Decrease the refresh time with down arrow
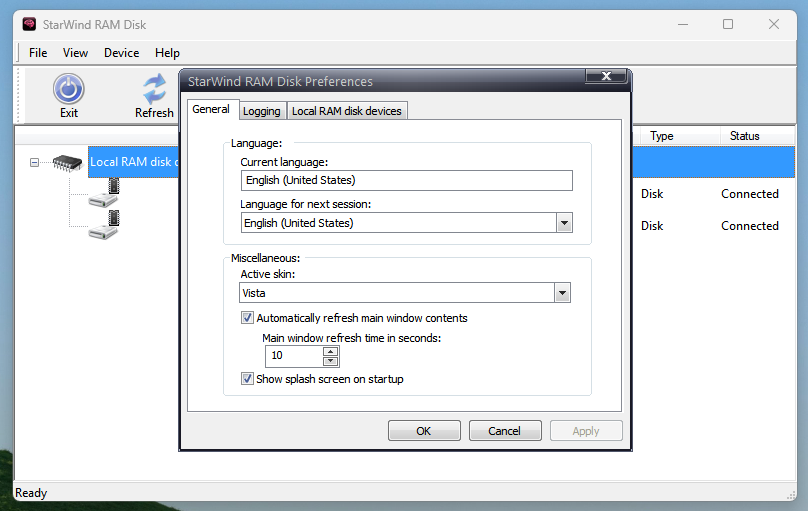The width and height of the screenshot is (808, 511). tap(331, 361)
